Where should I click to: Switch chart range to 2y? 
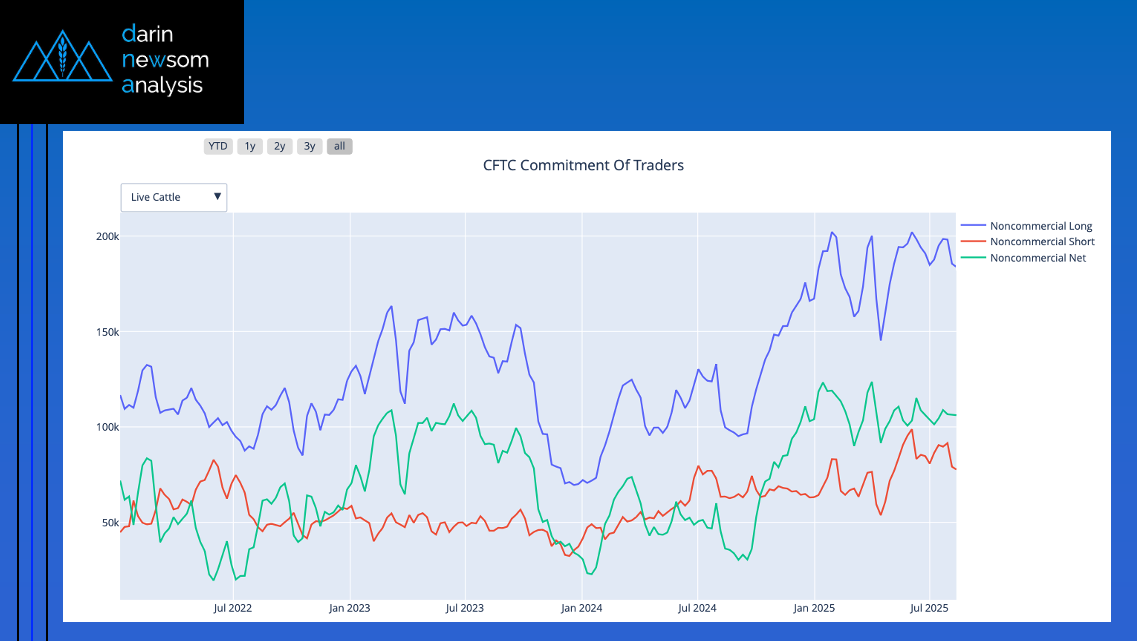[x=280, y=146]
